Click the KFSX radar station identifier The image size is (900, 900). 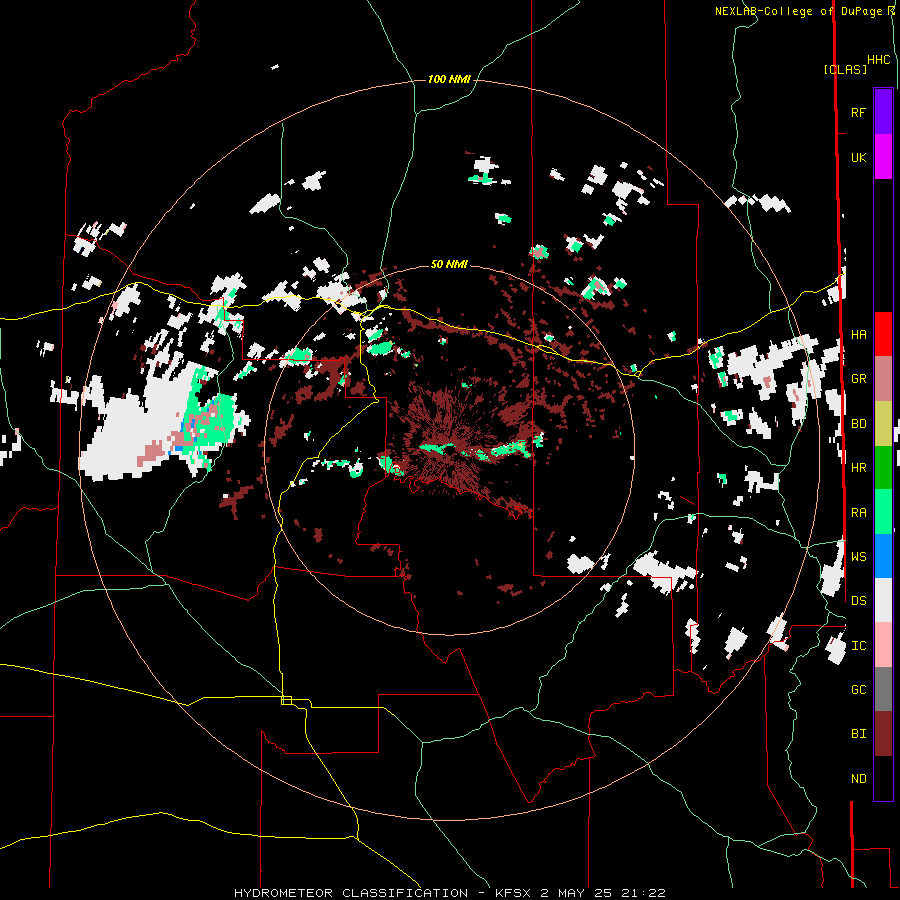513,893
